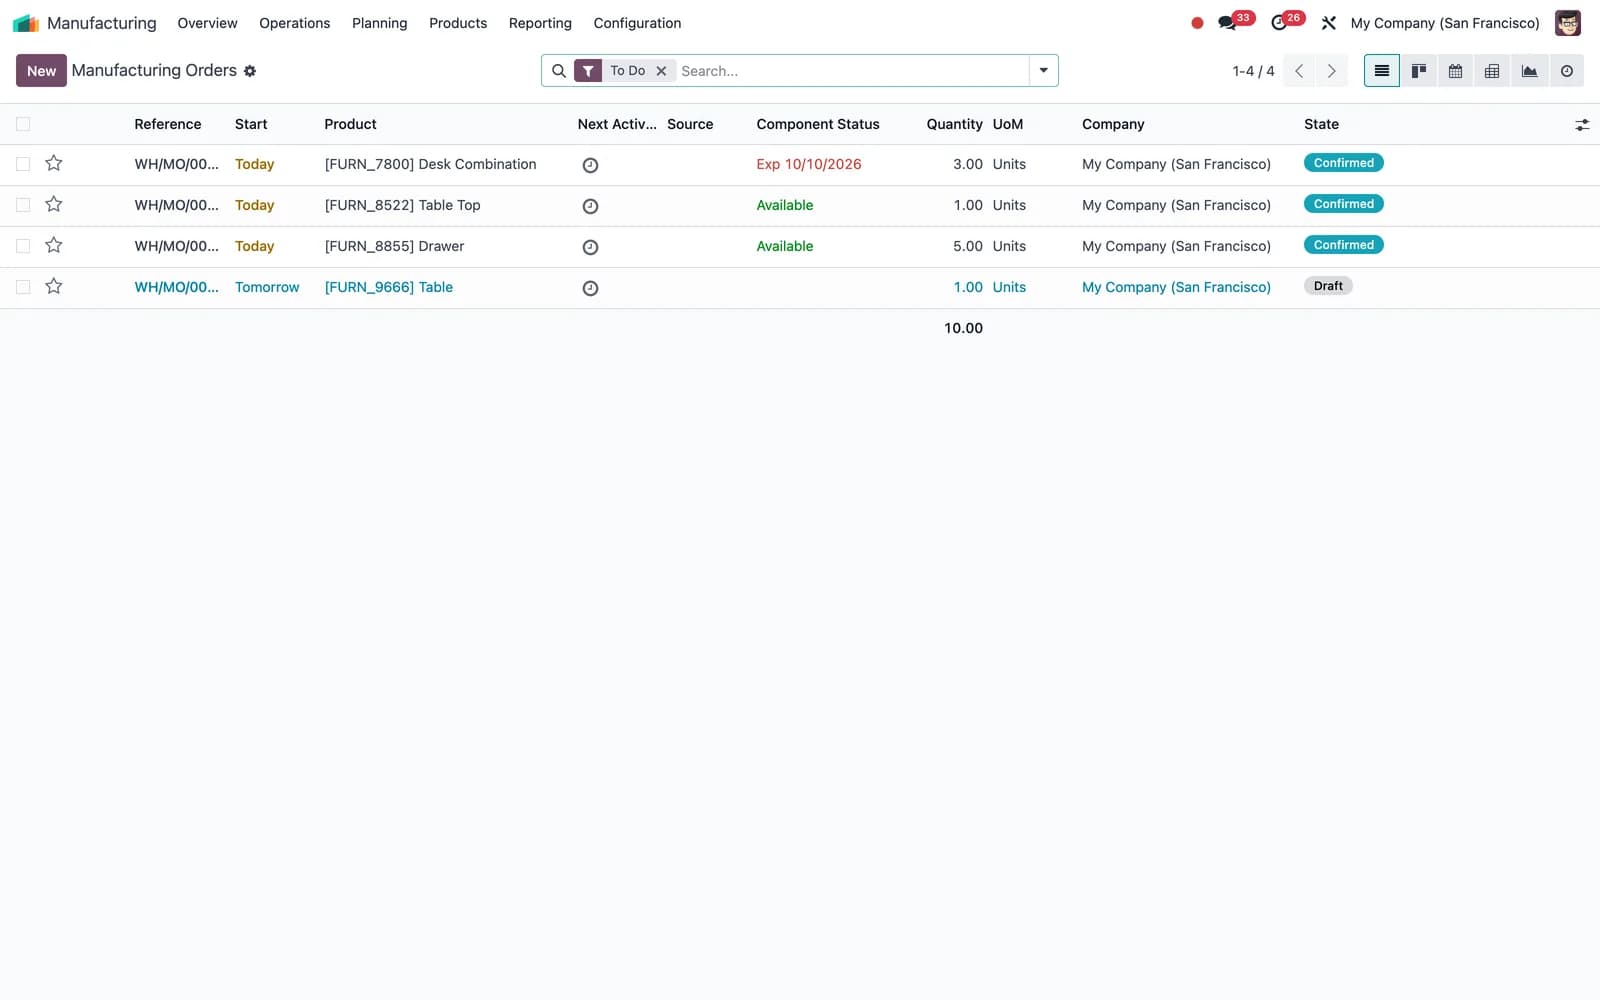Viewport: 1600px width, 1000px height.
Task: Star the Drawer order as favorite
Action: tap(54, 245)
